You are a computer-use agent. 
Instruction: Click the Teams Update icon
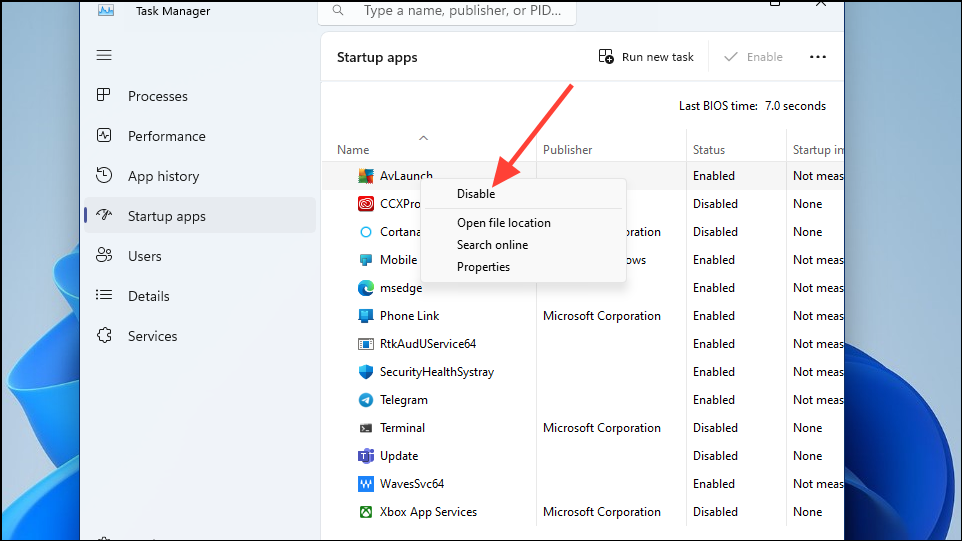click(366, 456)
